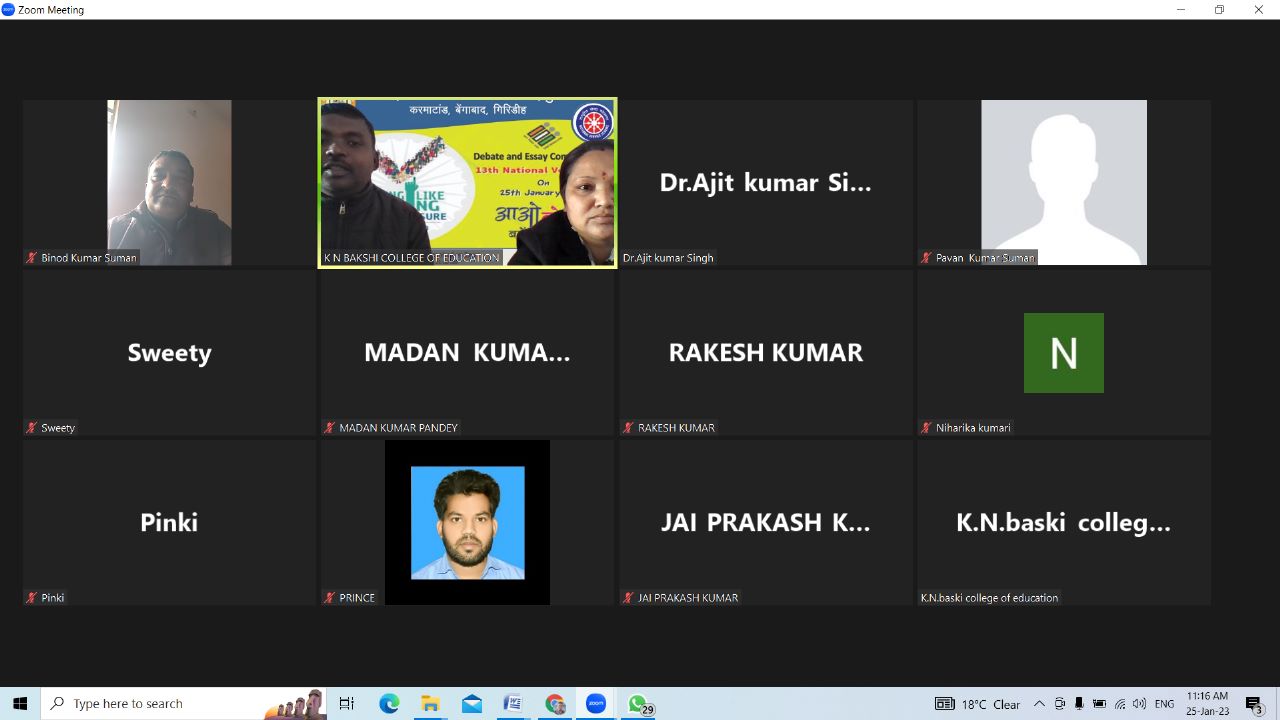Open WhatsApp from the taskbar
This screenshot has width=1280, height=720.
pyautogui.click(x=638, y=704)
